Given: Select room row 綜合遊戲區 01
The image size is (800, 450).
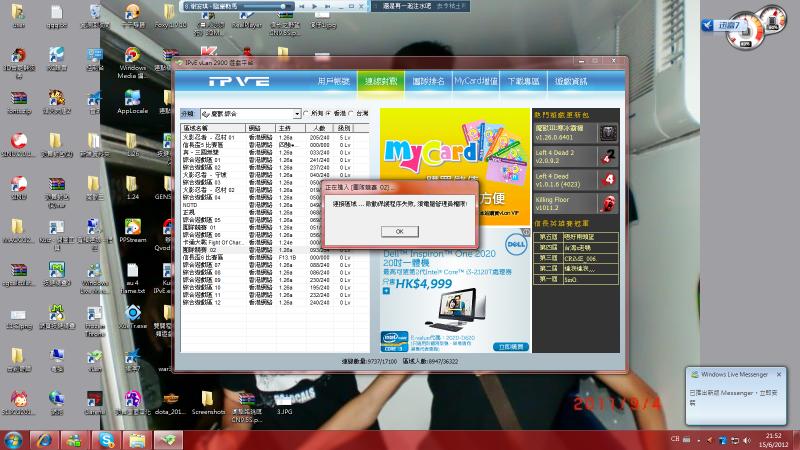Looking at the screenshot, I should tap(274, 160).
